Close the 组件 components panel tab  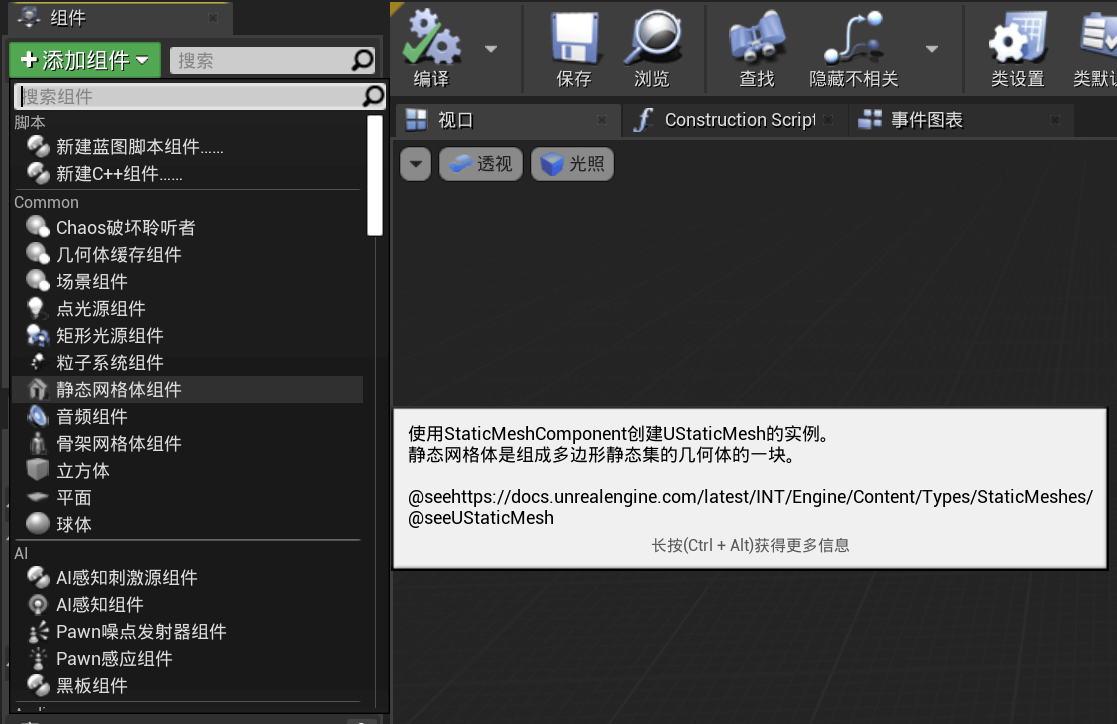click(213, 18)
